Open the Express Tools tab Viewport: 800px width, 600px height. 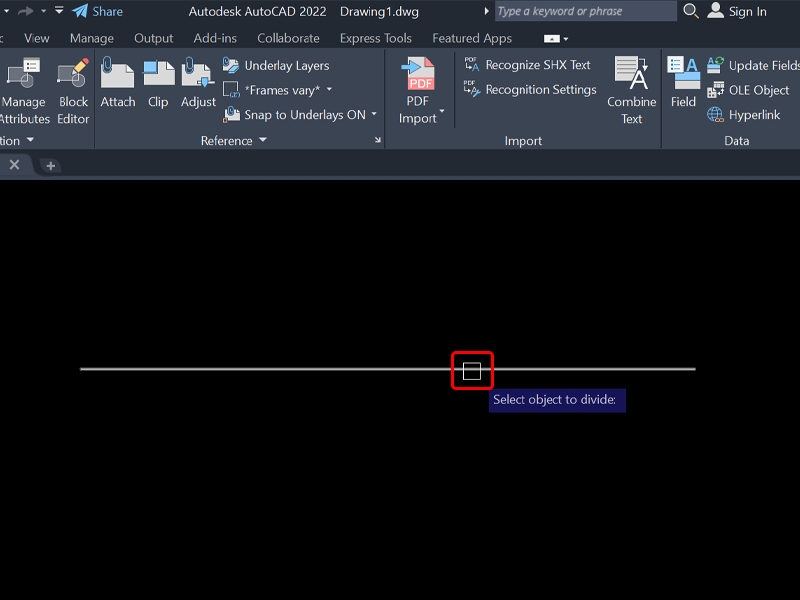click(x=376, y=38)
